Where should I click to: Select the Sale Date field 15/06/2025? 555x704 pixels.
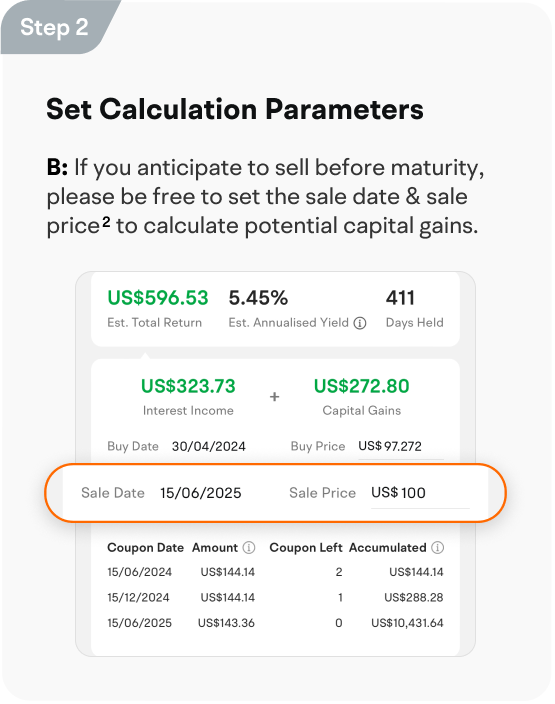201,493
